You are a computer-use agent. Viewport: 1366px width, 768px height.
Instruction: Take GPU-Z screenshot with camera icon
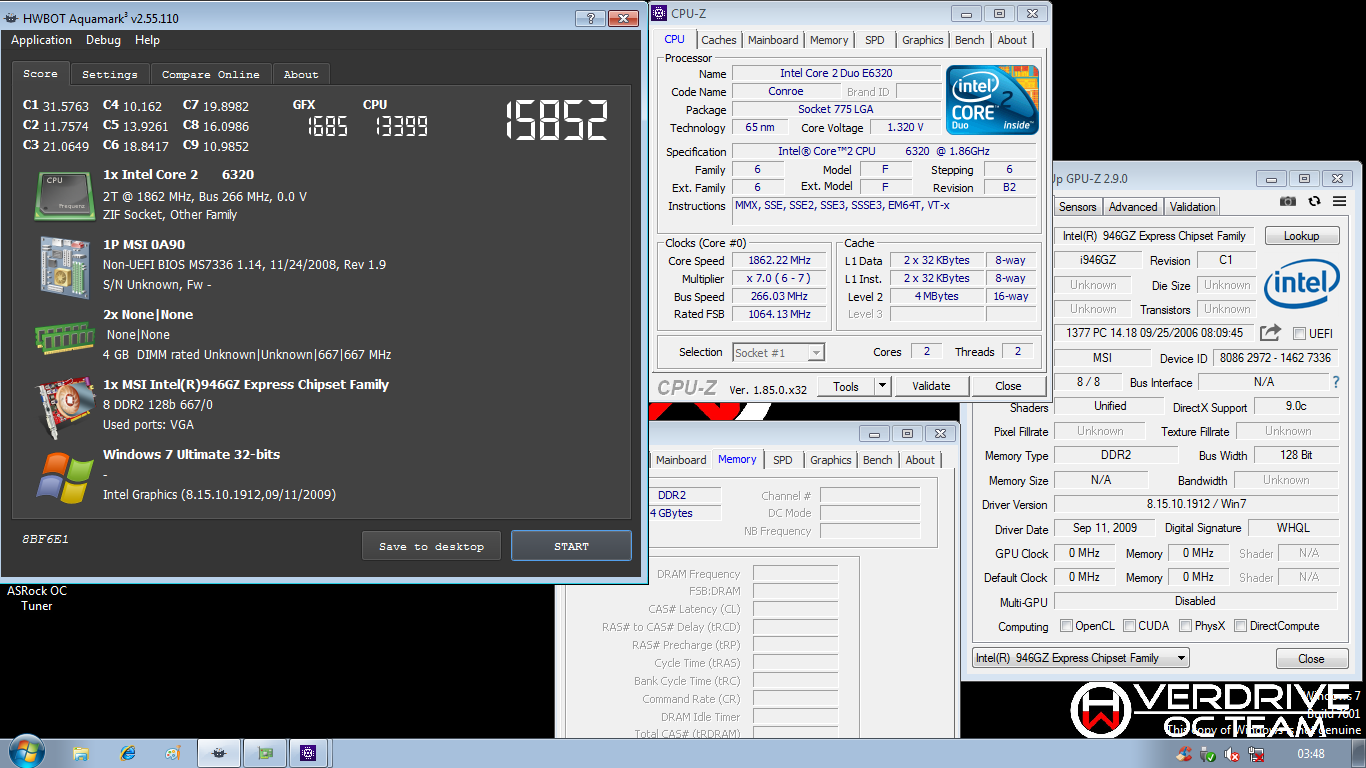coord(1288,201)
